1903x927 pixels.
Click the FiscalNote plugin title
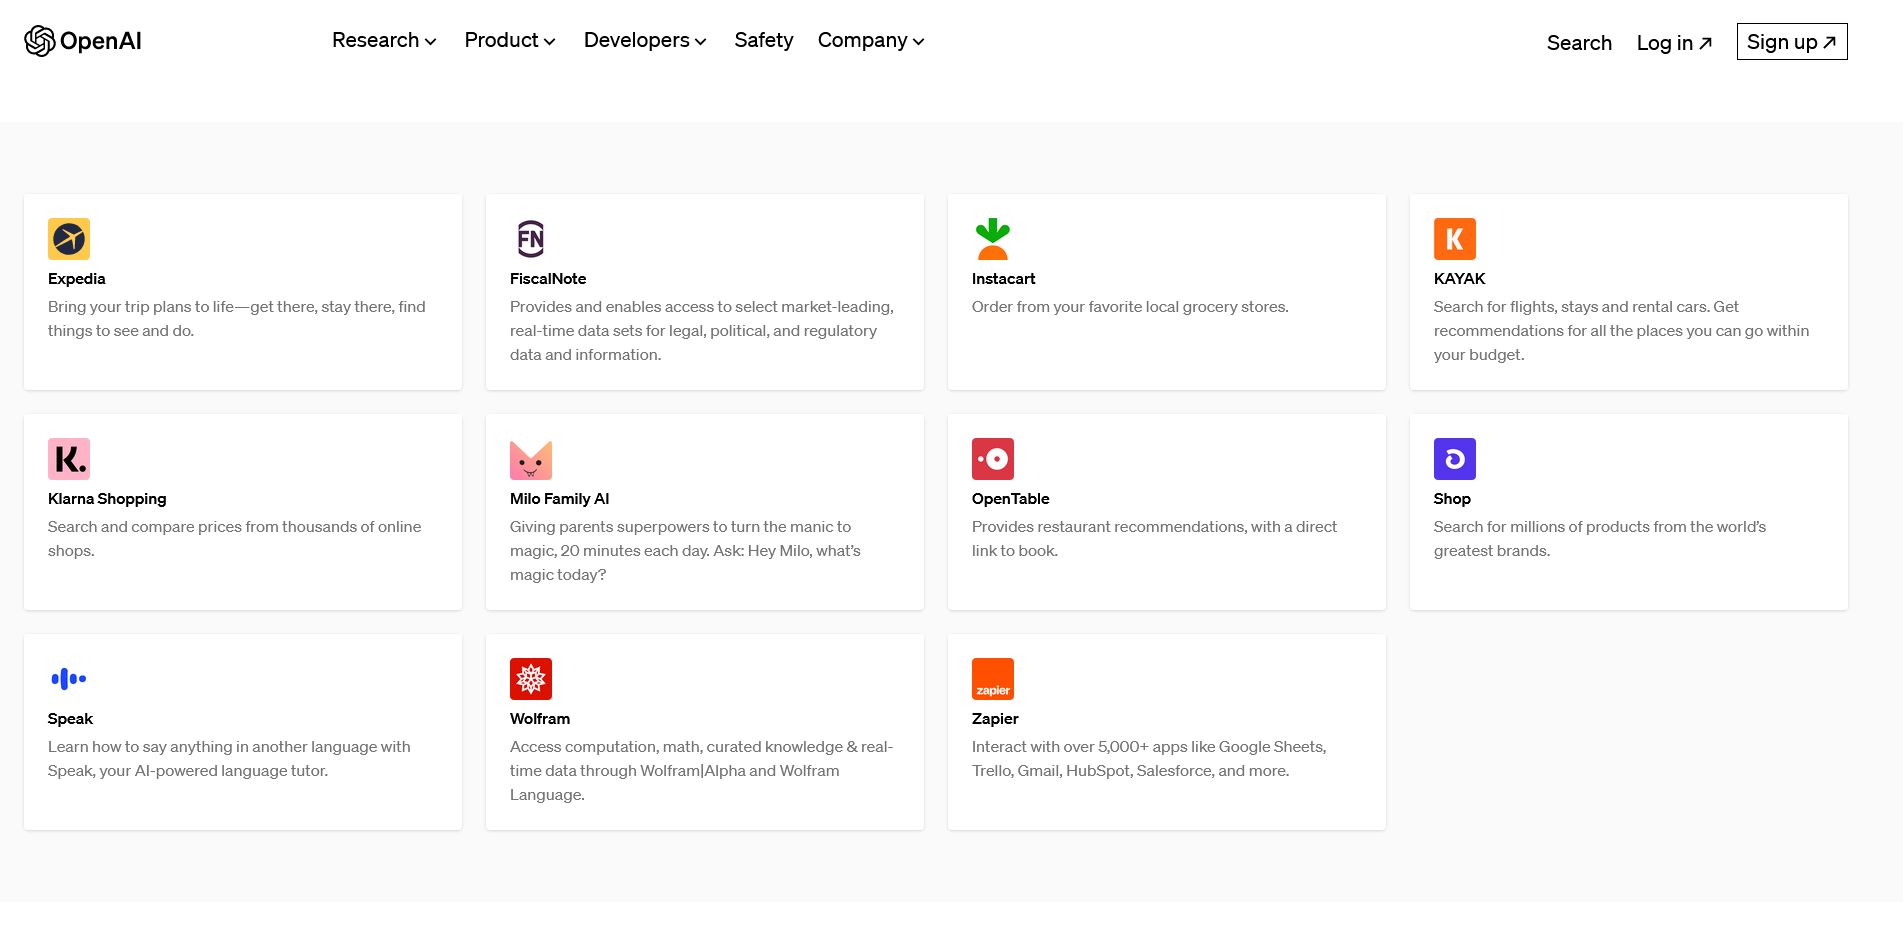548,279
